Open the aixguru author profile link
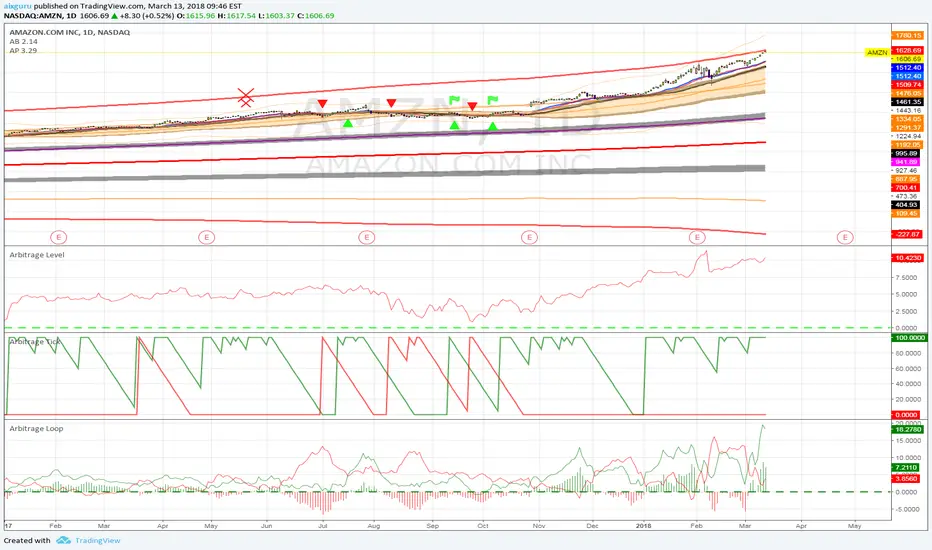This screenshot has width=932, height=550. [17, 6]
